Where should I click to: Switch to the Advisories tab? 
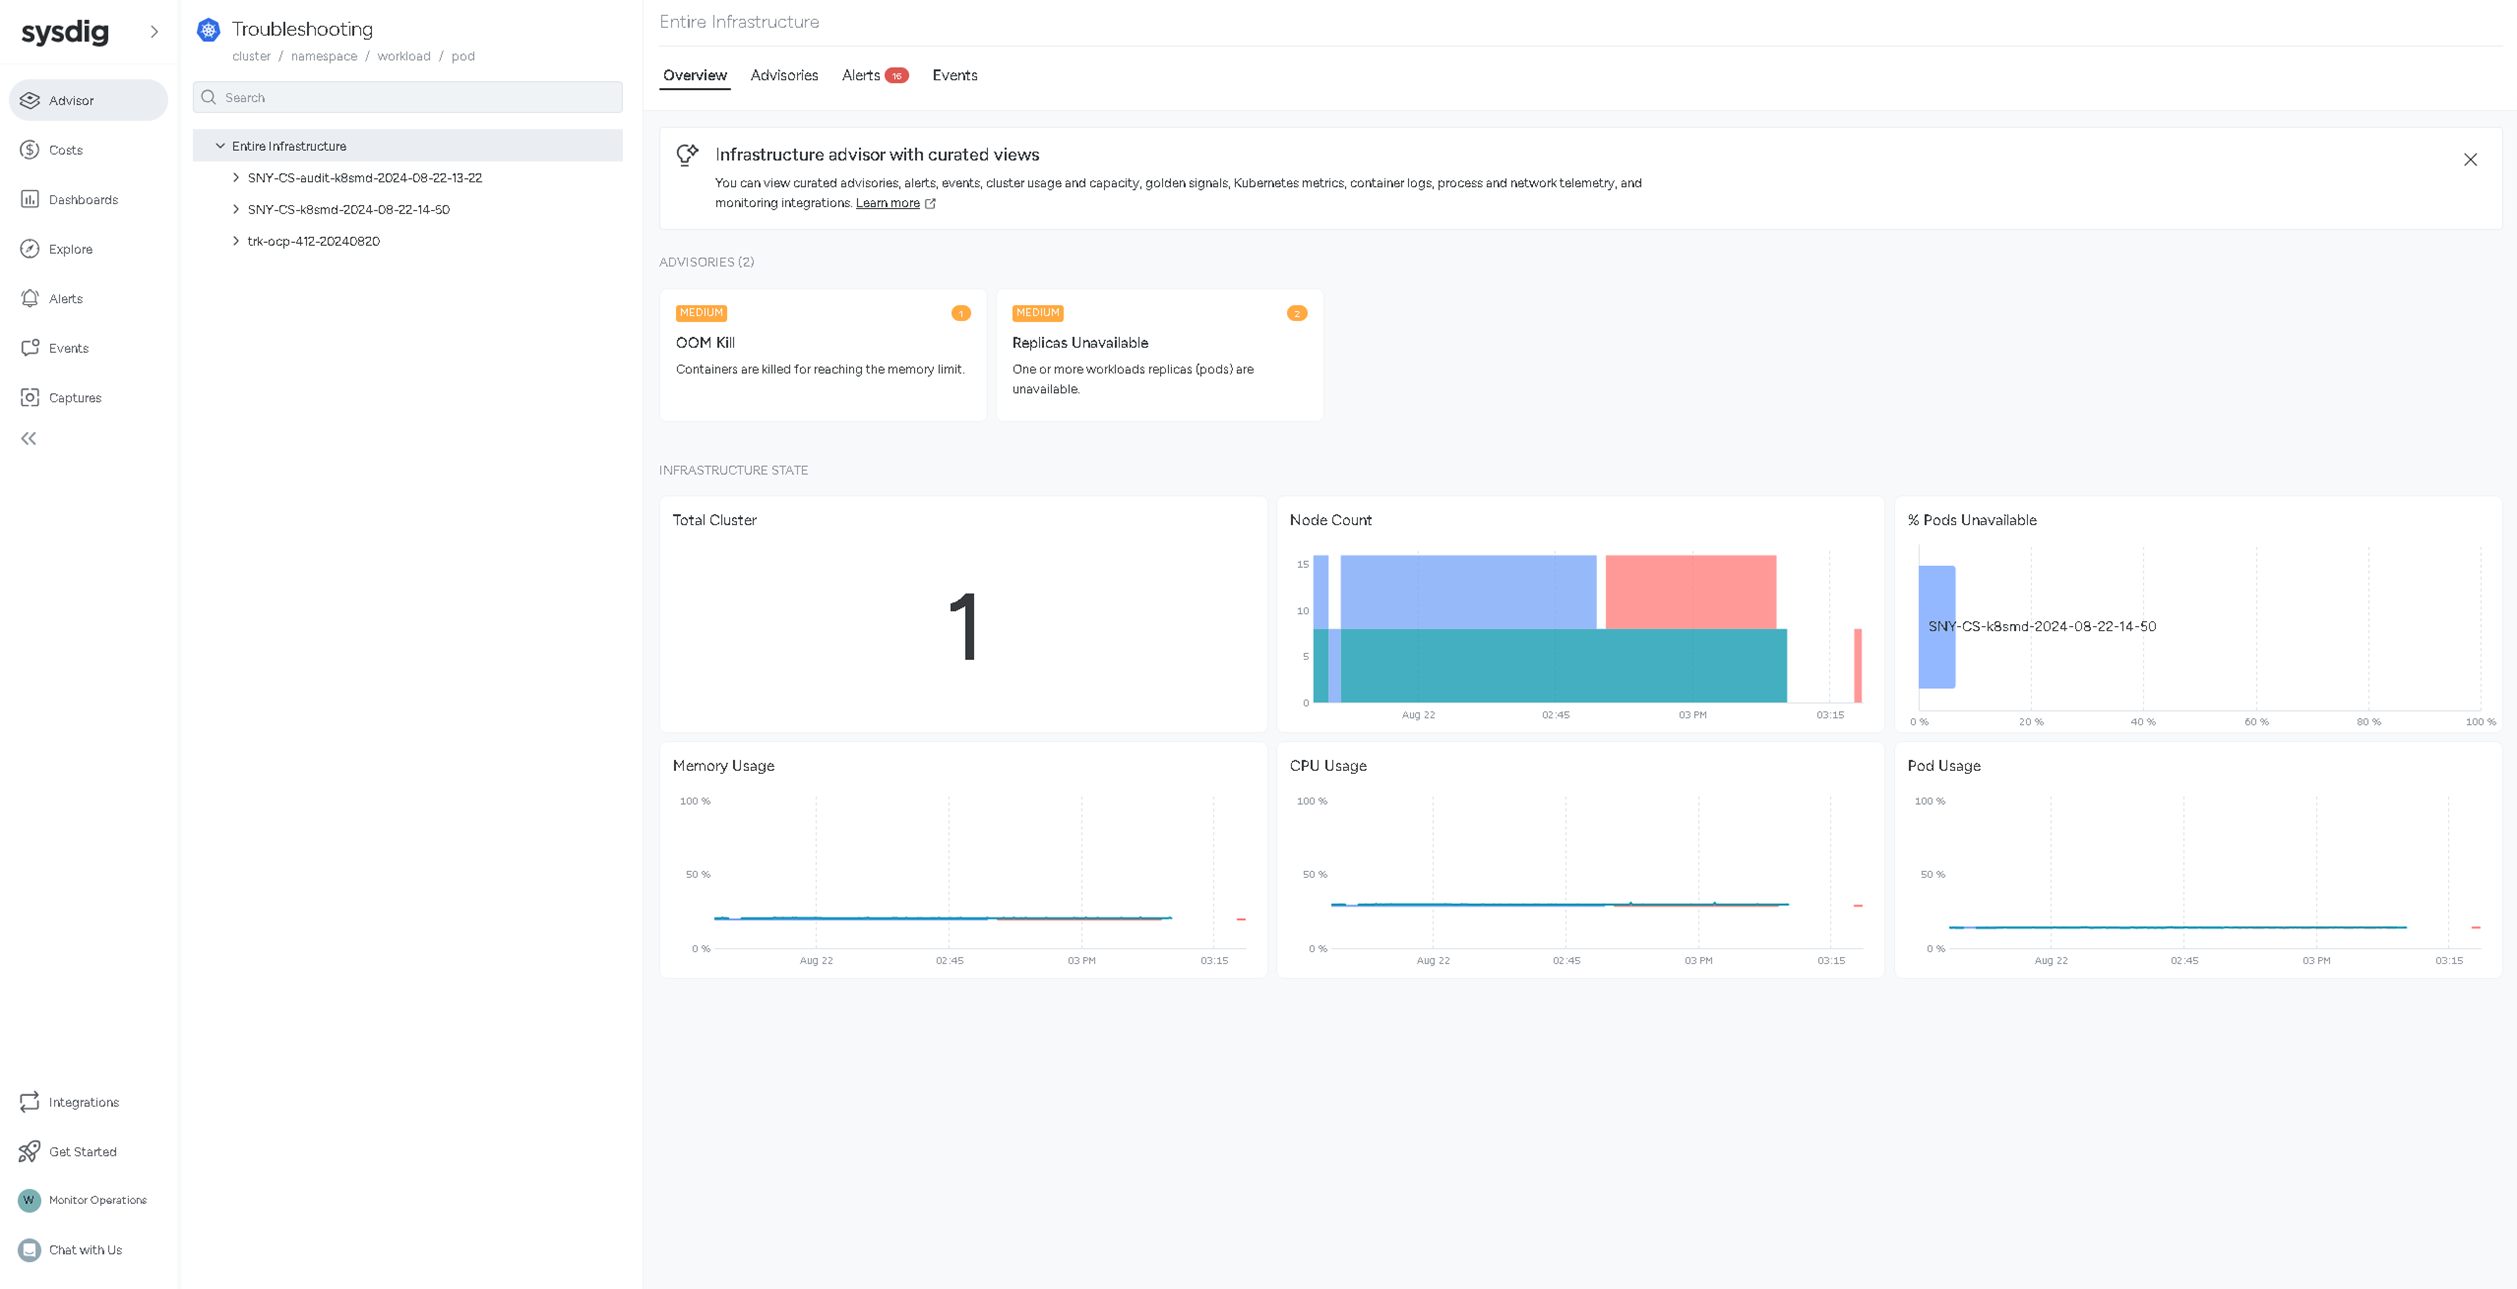(x=784, y=75)
